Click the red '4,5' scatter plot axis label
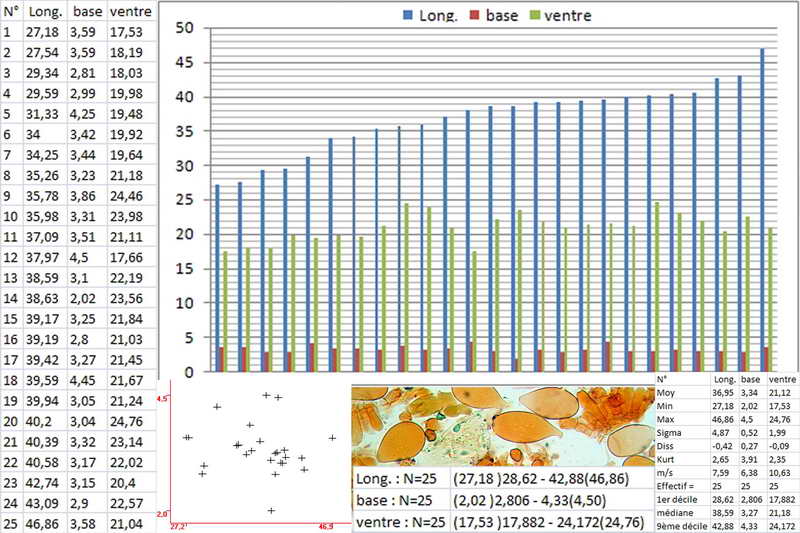Image resolution: width=800 pixels, height=533 pixels. 163,399
